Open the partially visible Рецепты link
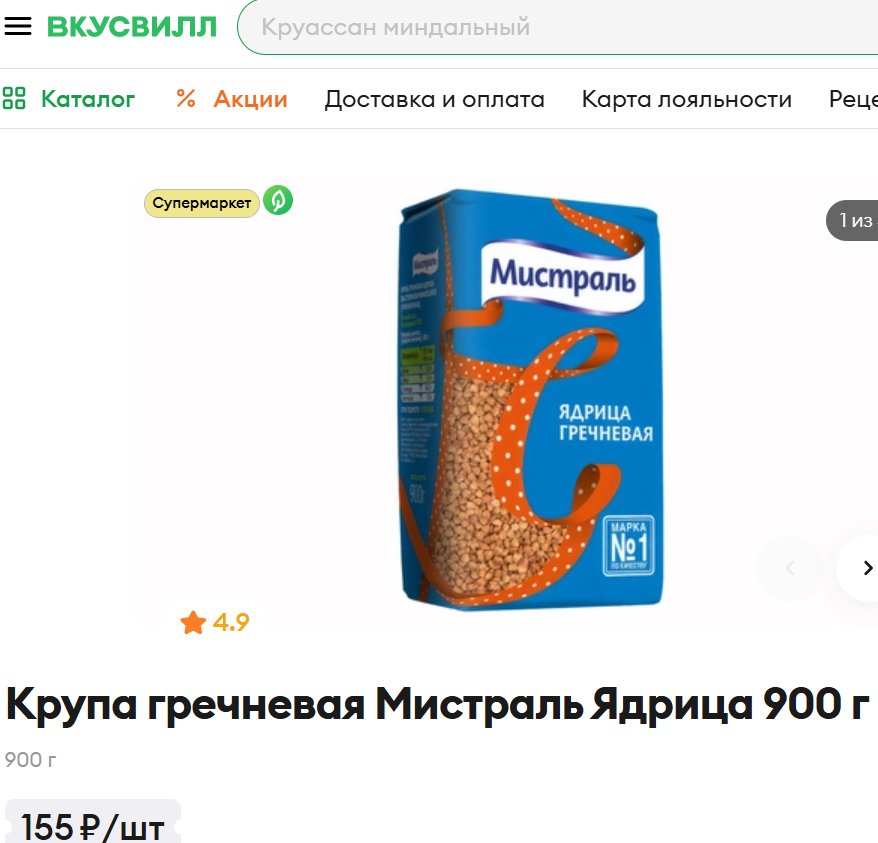 click(x=853, y=99)
